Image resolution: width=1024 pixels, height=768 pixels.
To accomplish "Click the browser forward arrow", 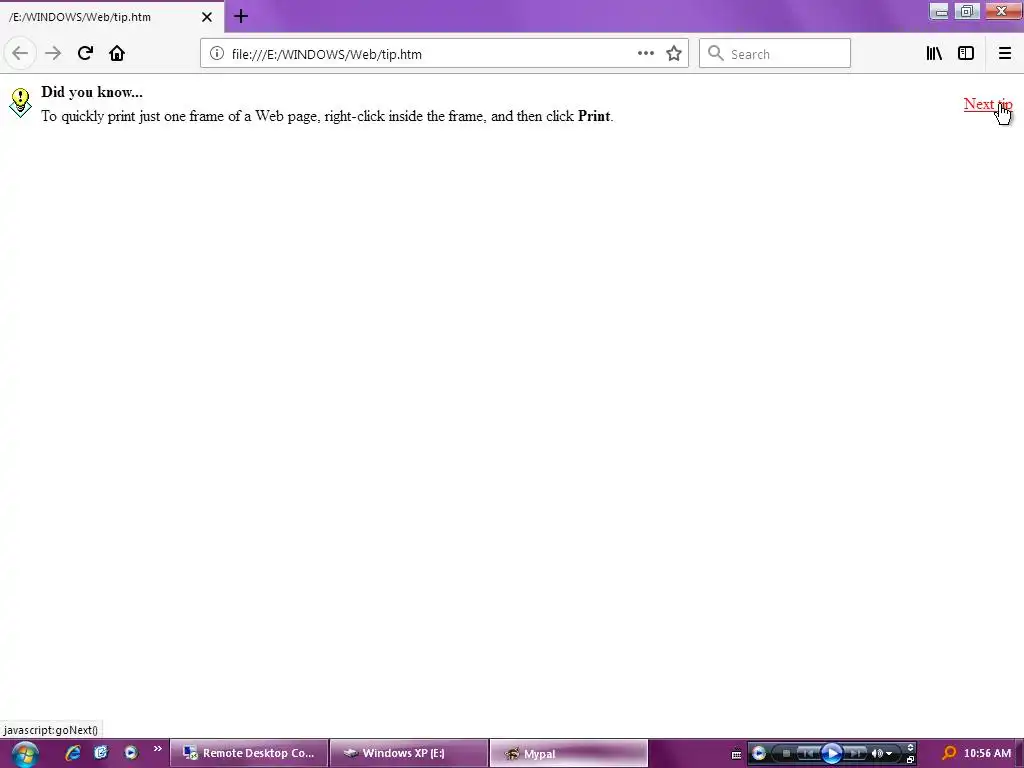I will [53, 54].
